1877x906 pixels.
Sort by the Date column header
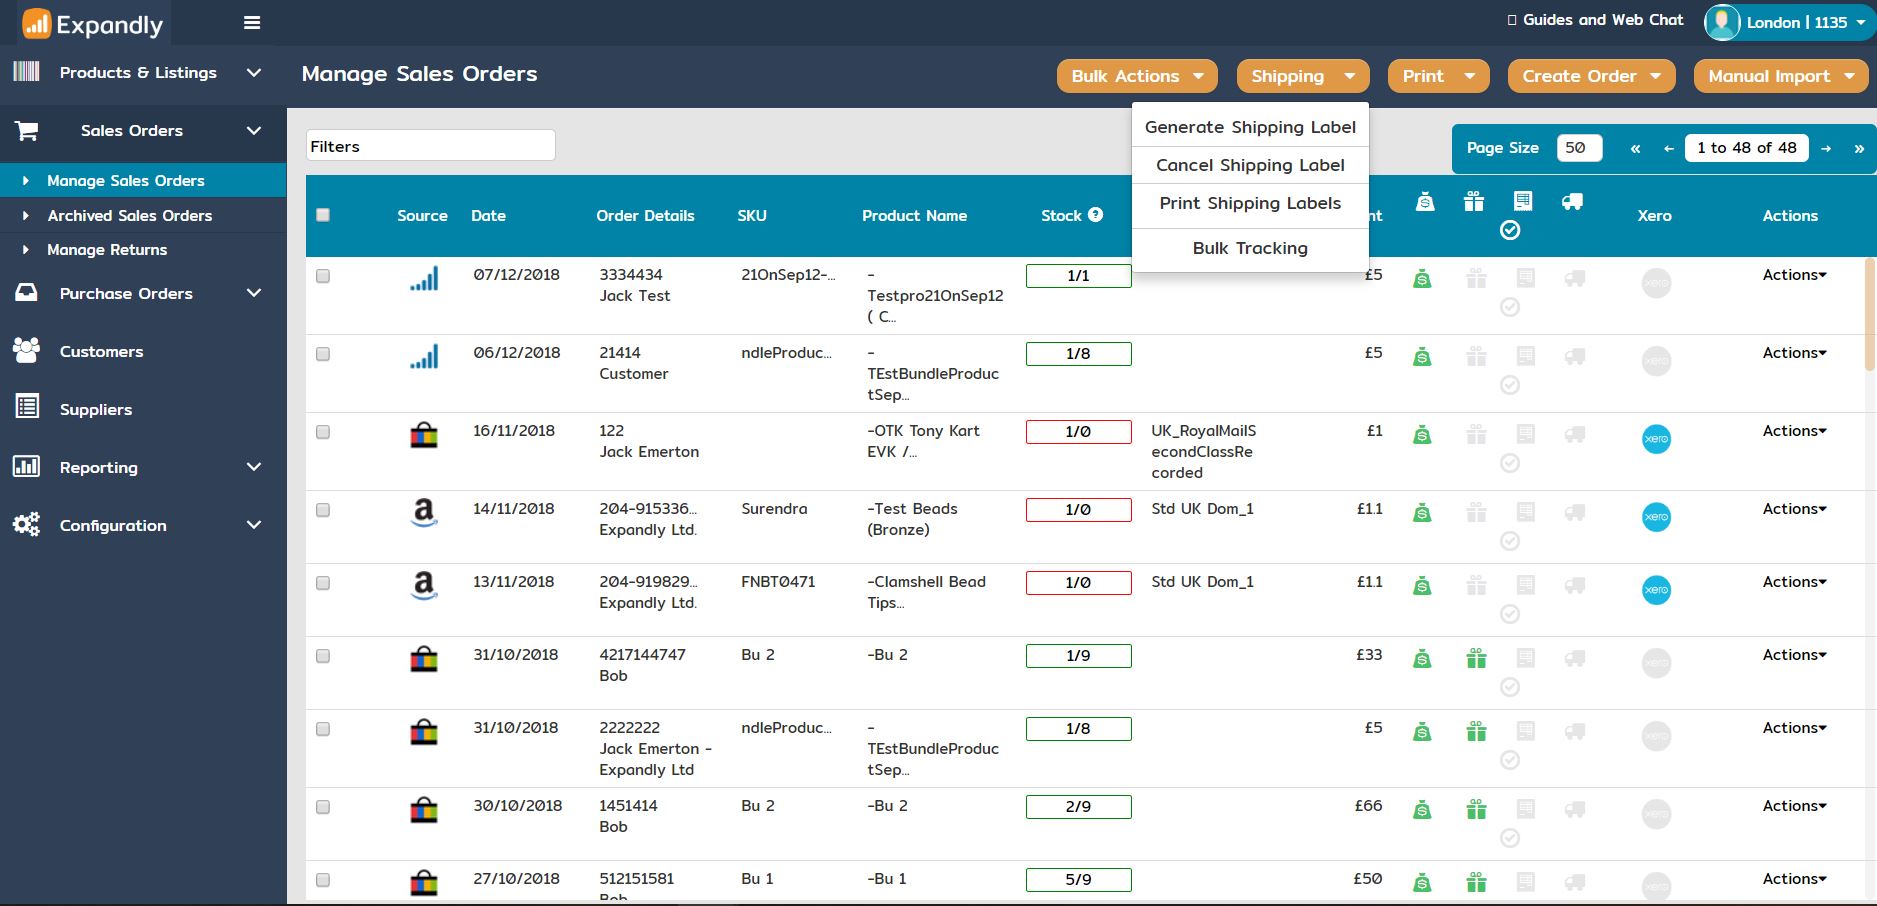point(488,215)
